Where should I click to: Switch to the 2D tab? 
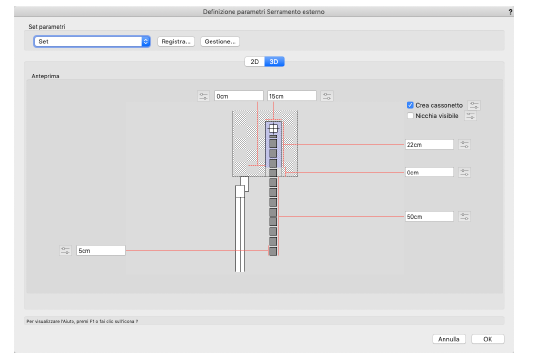point(254,61)
